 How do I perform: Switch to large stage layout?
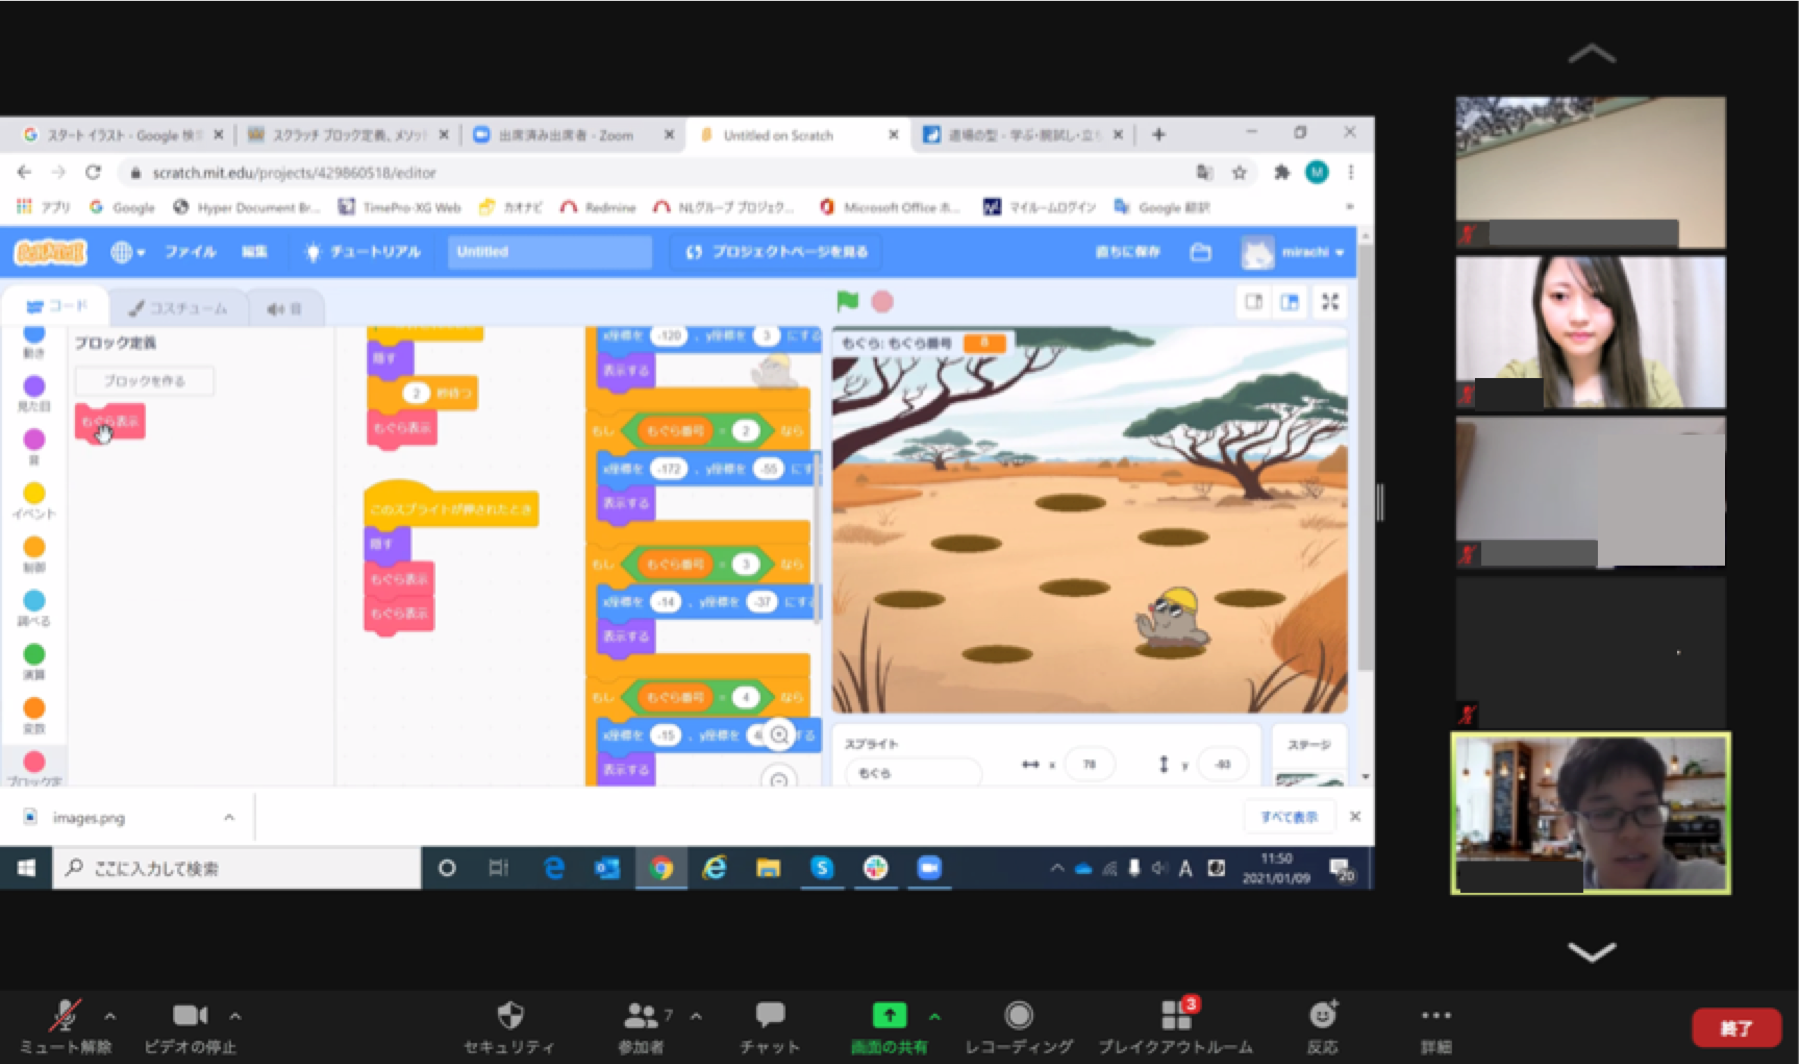pyautogui.click(x=1290, y=301)
